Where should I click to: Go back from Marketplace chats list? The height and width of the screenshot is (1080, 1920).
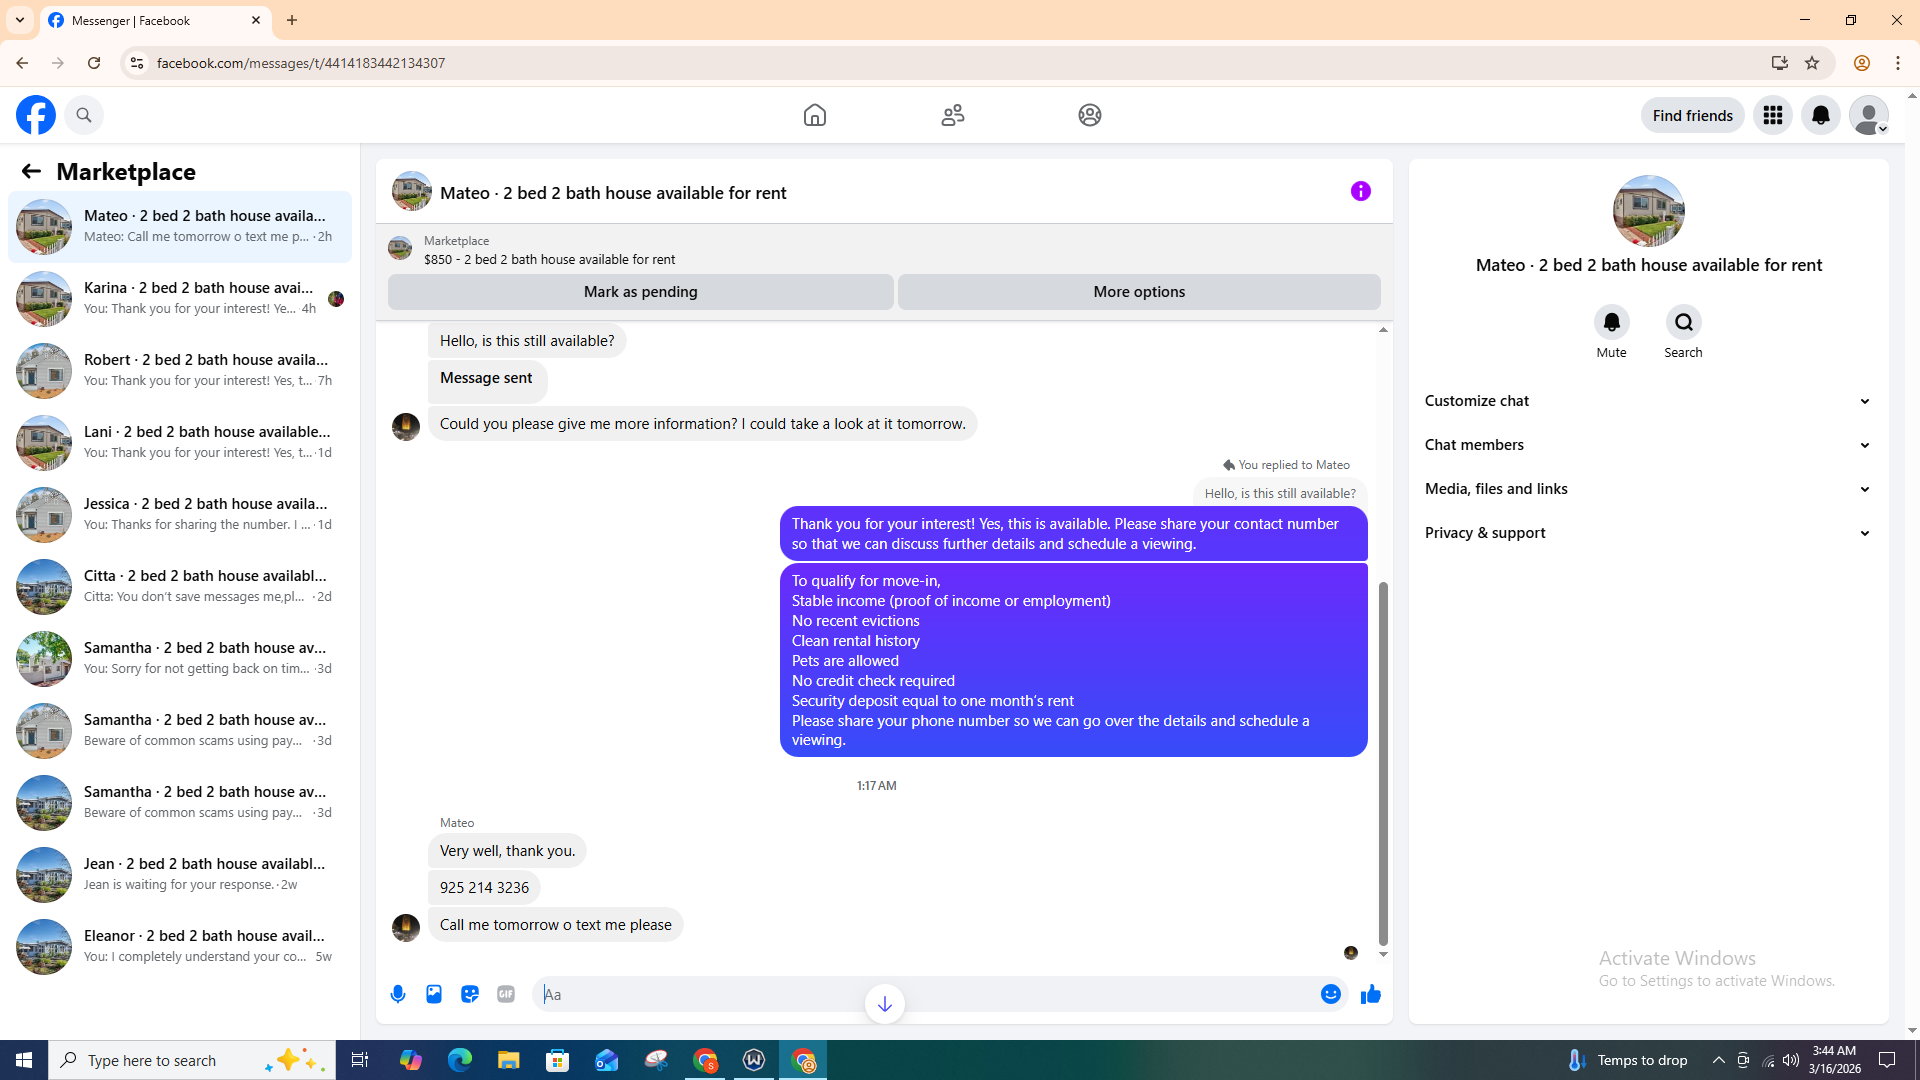coord(31,171)
